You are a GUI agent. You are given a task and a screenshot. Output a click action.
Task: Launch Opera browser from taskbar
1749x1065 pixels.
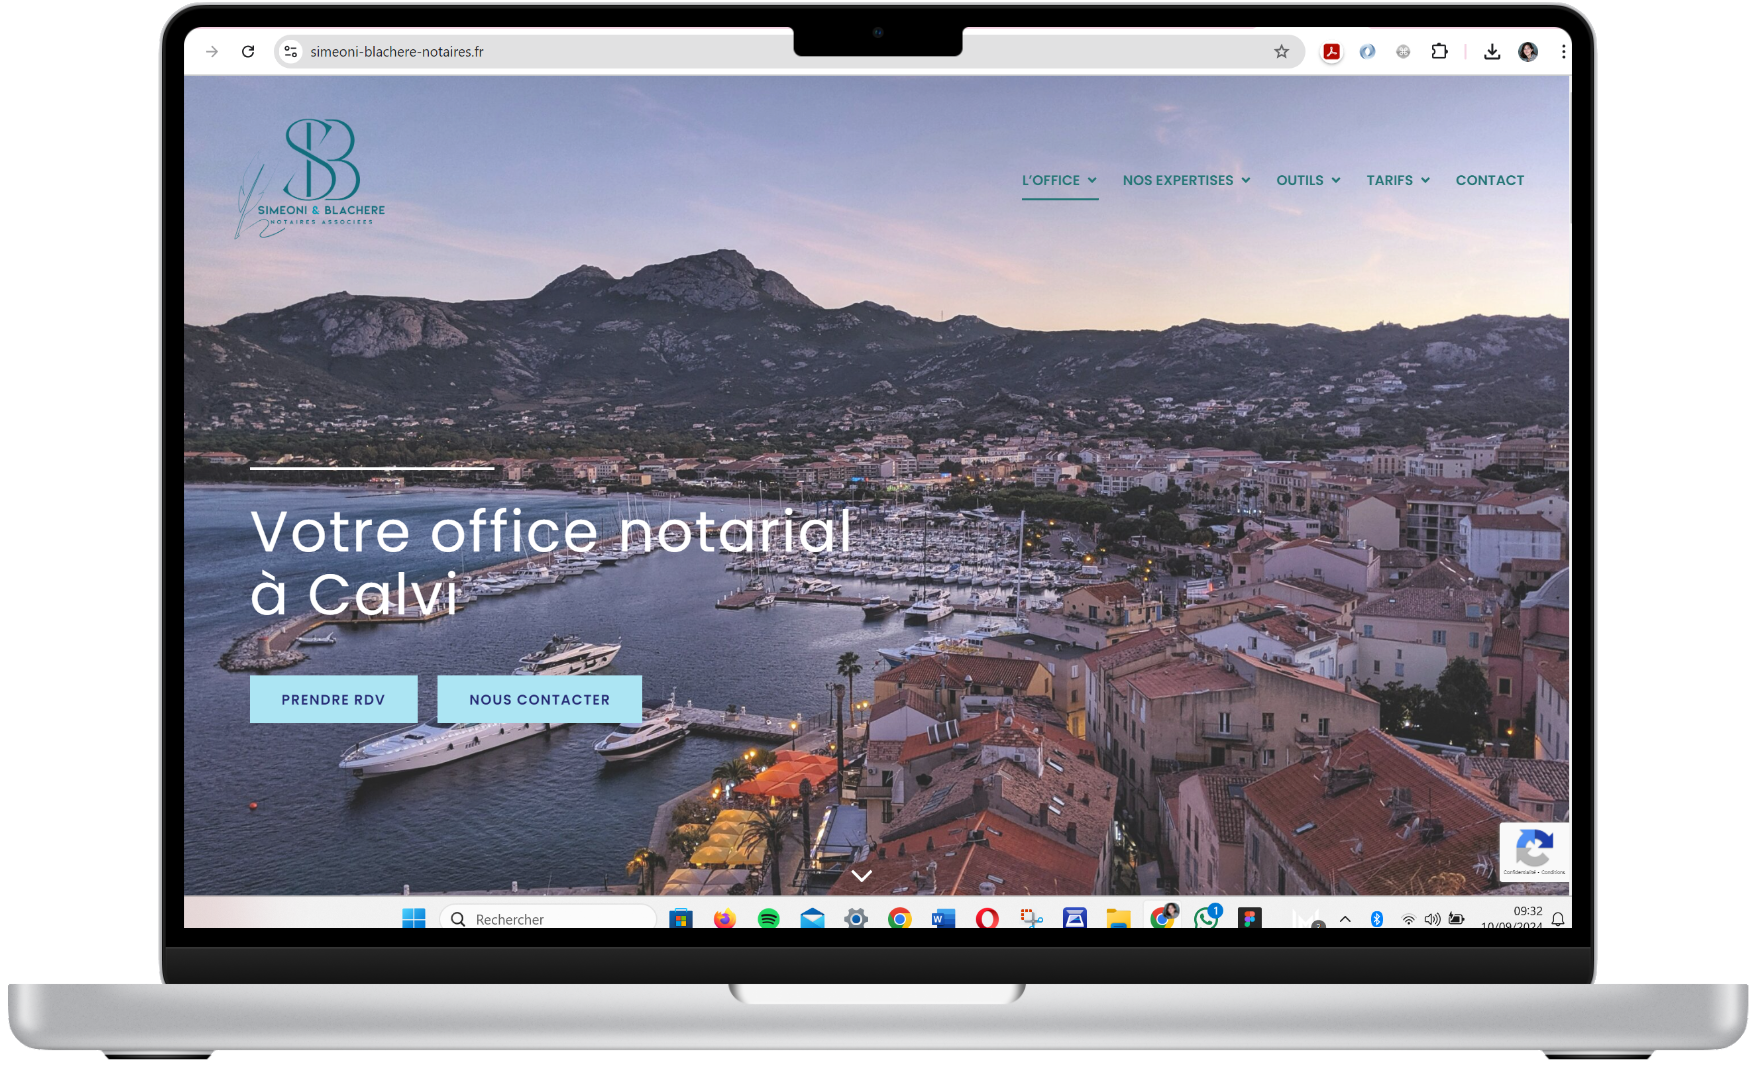[987, 918]
